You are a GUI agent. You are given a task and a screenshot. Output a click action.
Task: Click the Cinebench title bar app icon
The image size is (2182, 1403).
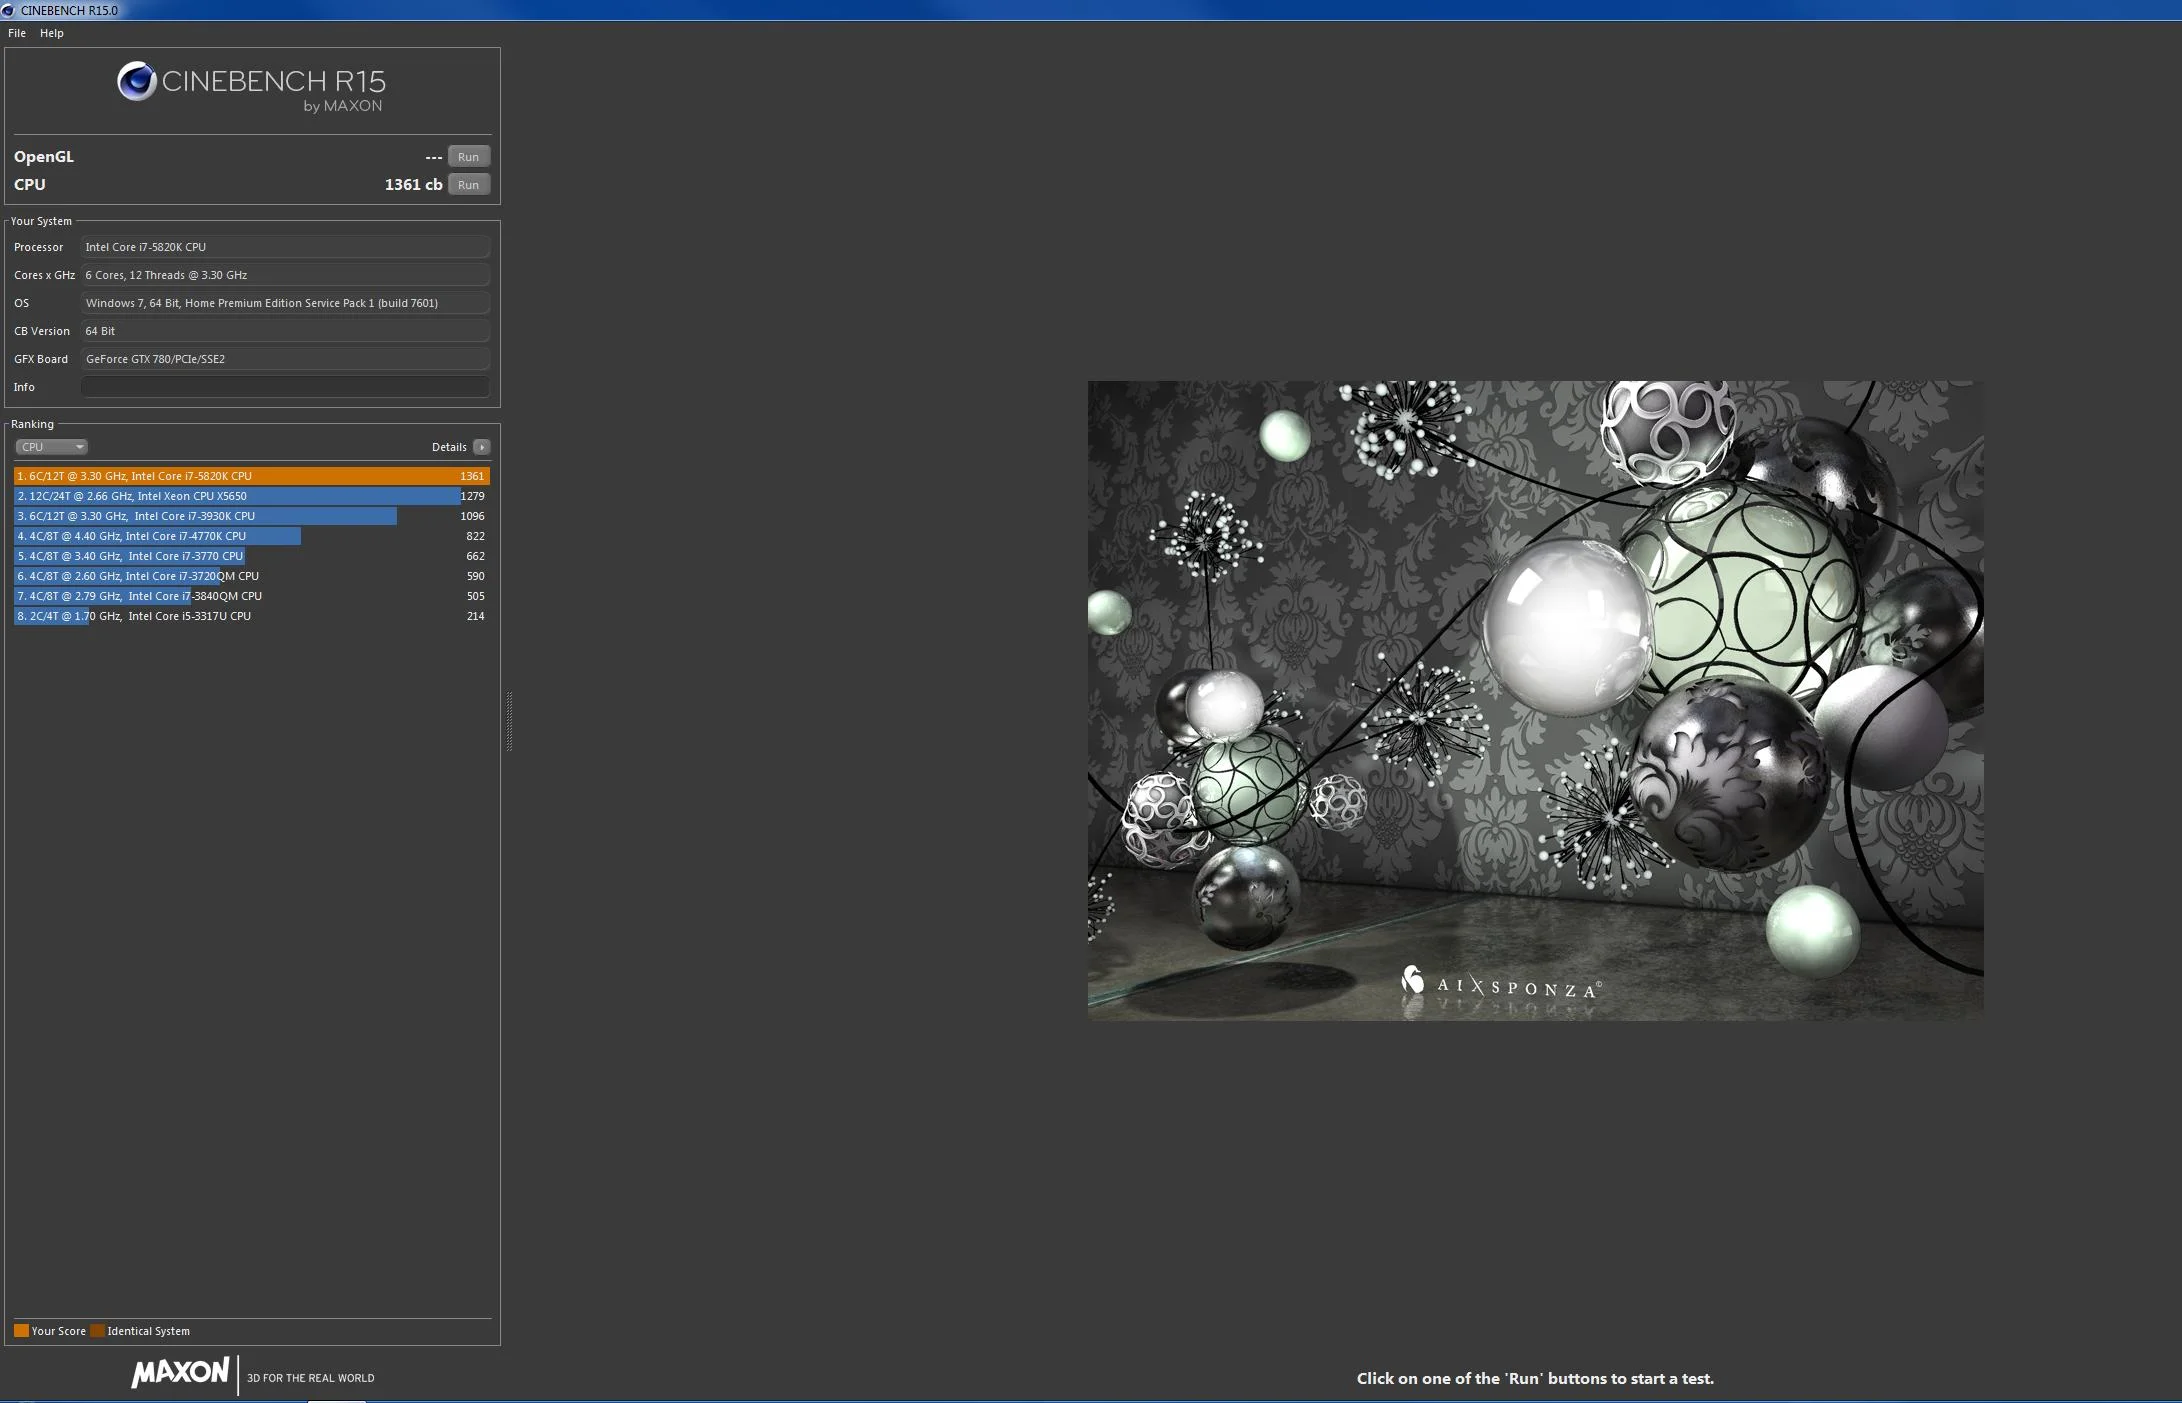tap(8, 10)
